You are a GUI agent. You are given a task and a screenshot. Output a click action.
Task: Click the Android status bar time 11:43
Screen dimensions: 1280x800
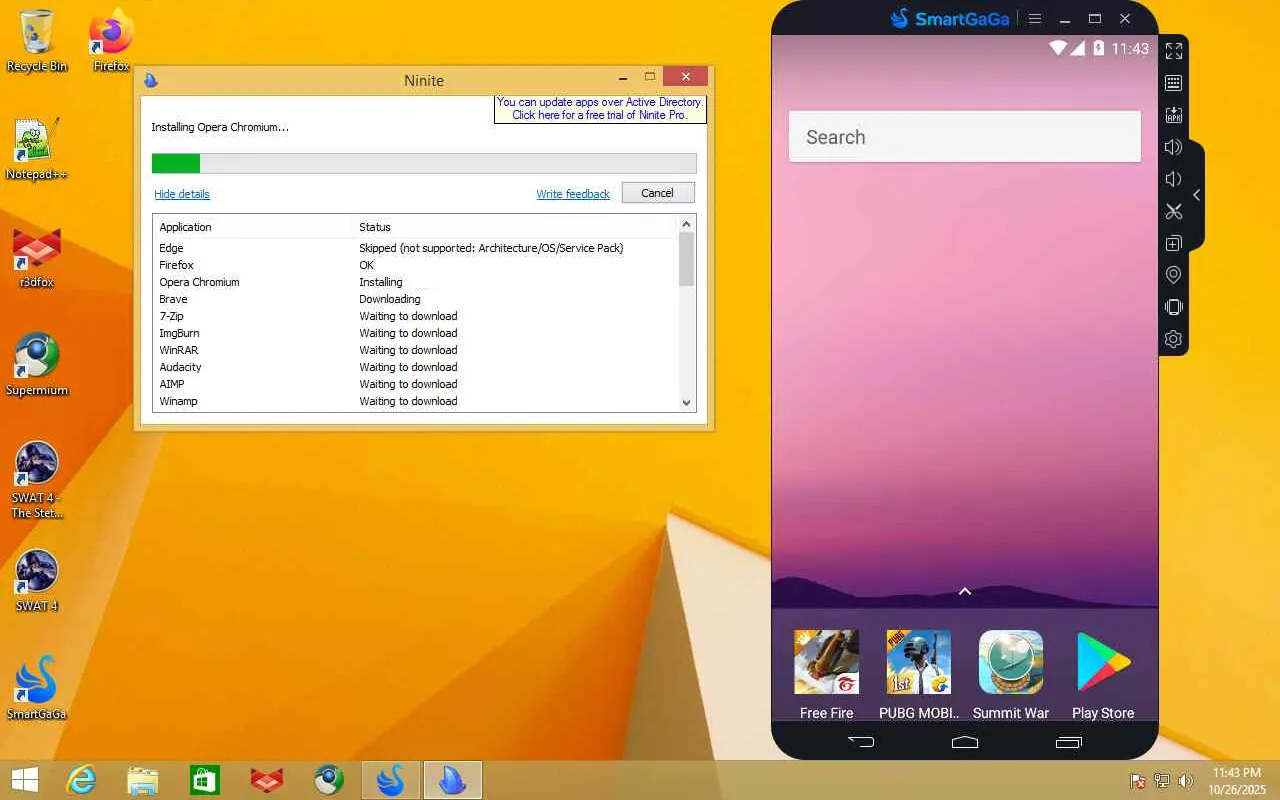pos(1130,48)
